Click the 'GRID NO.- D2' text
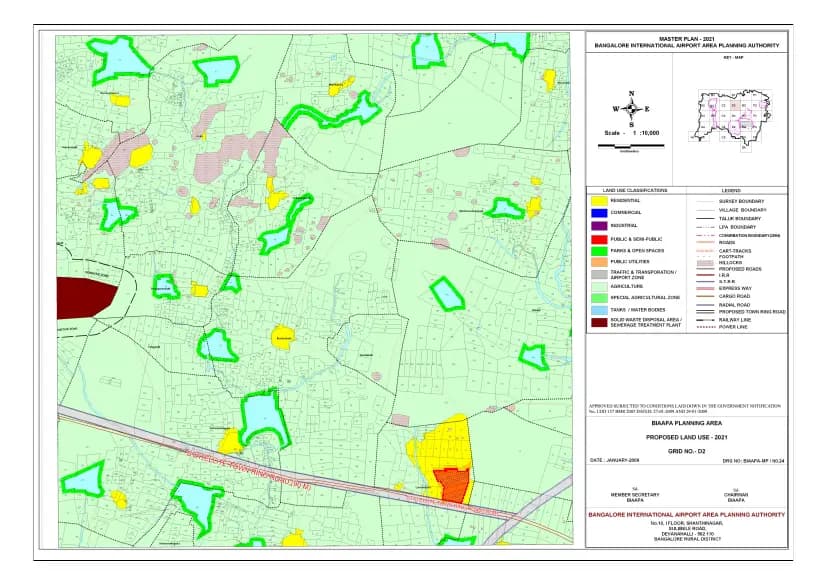 [686, 452]
